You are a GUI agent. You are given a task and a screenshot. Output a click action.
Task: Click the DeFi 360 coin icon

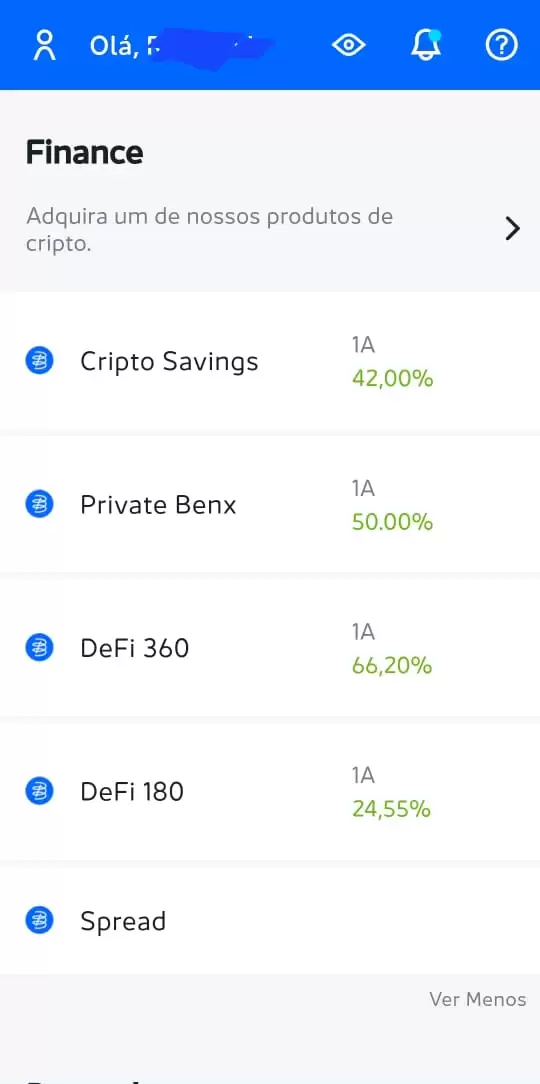click(x=39, y=648)
